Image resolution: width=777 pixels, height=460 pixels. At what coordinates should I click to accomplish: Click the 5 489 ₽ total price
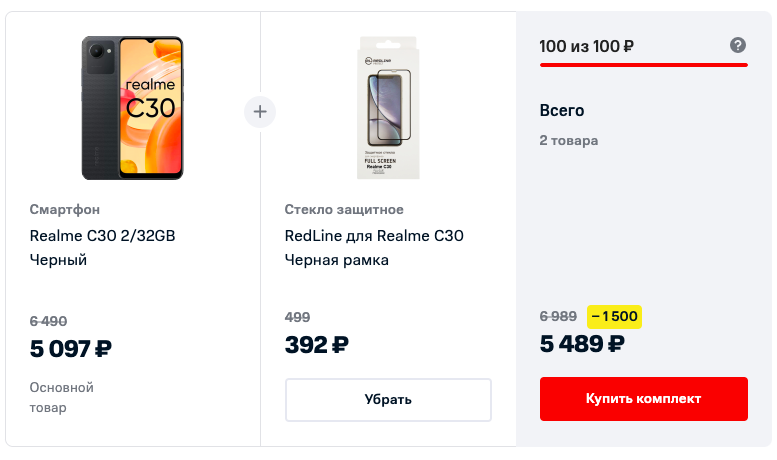coord(582,344)
